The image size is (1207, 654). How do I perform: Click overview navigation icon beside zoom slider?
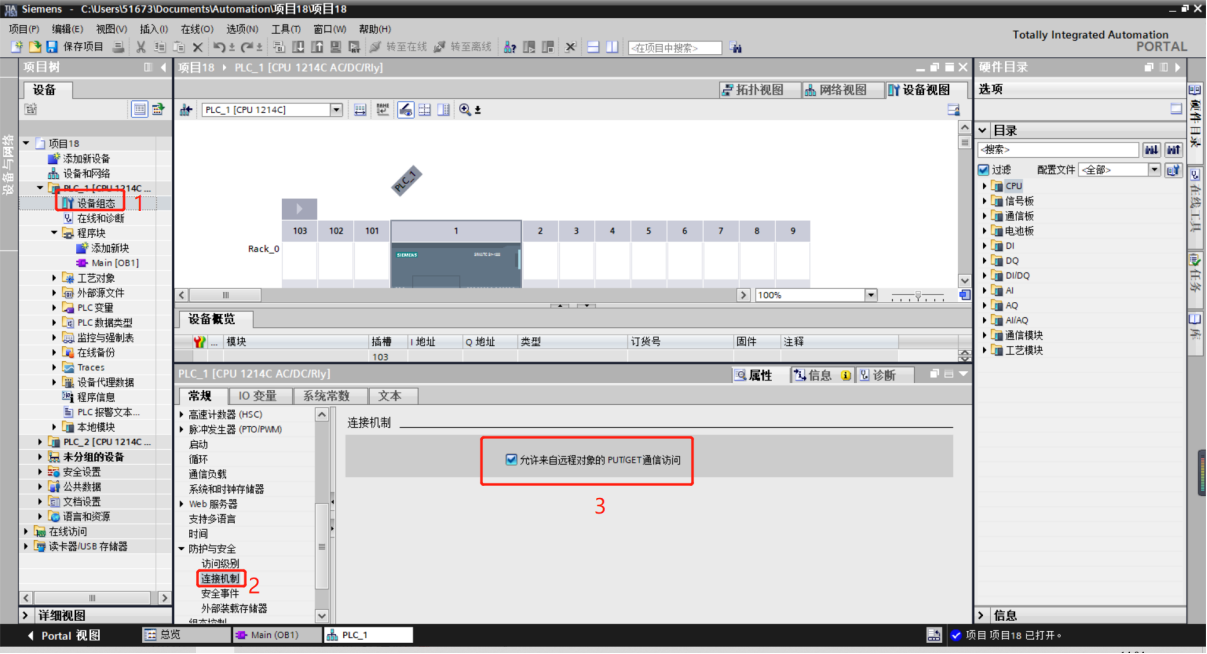pyautogui.click(x=964, y=295)
